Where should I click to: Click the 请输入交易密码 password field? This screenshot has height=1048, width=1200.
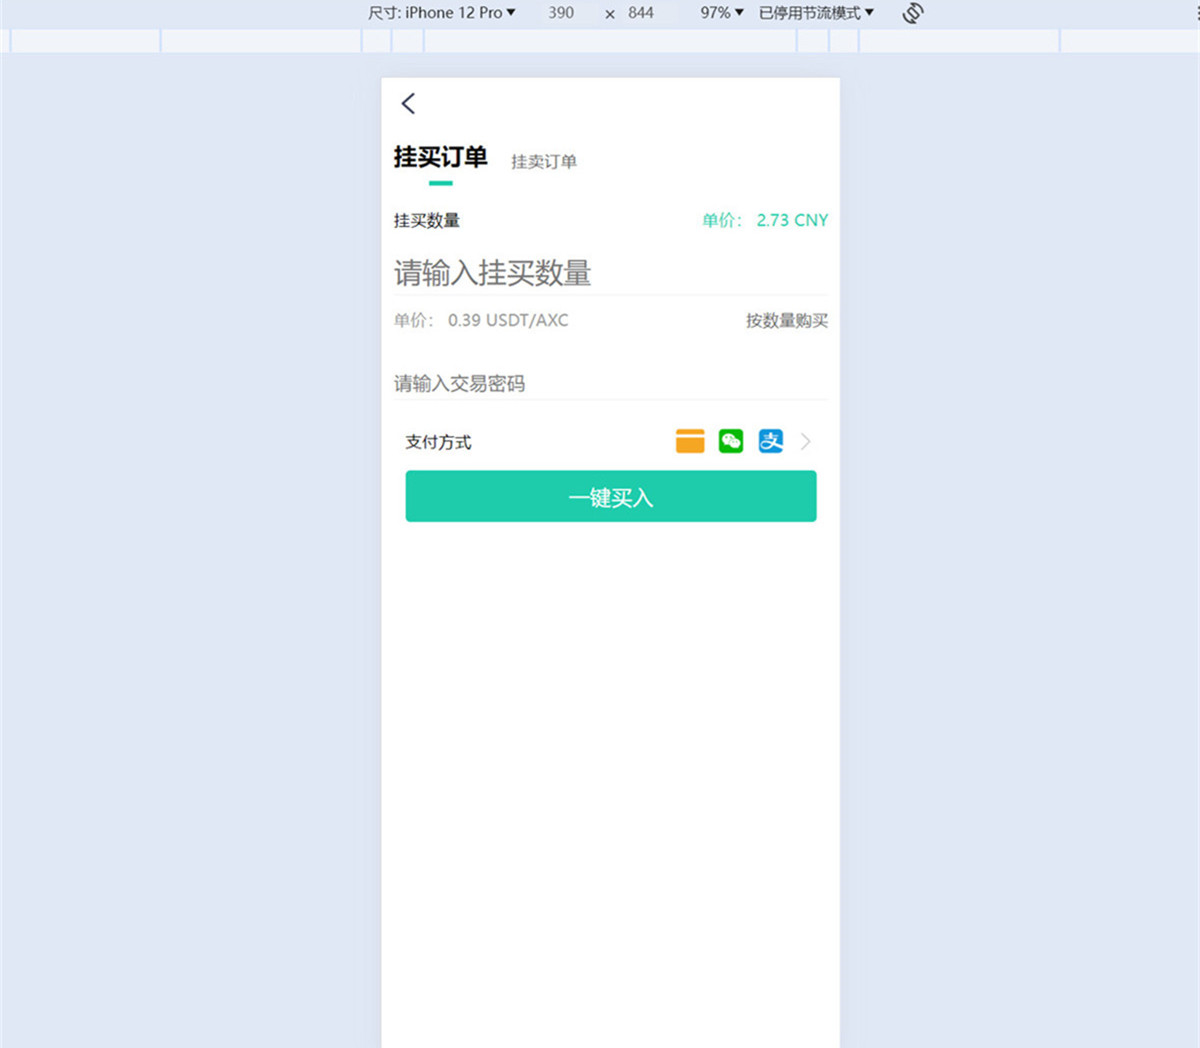[461, 383]
